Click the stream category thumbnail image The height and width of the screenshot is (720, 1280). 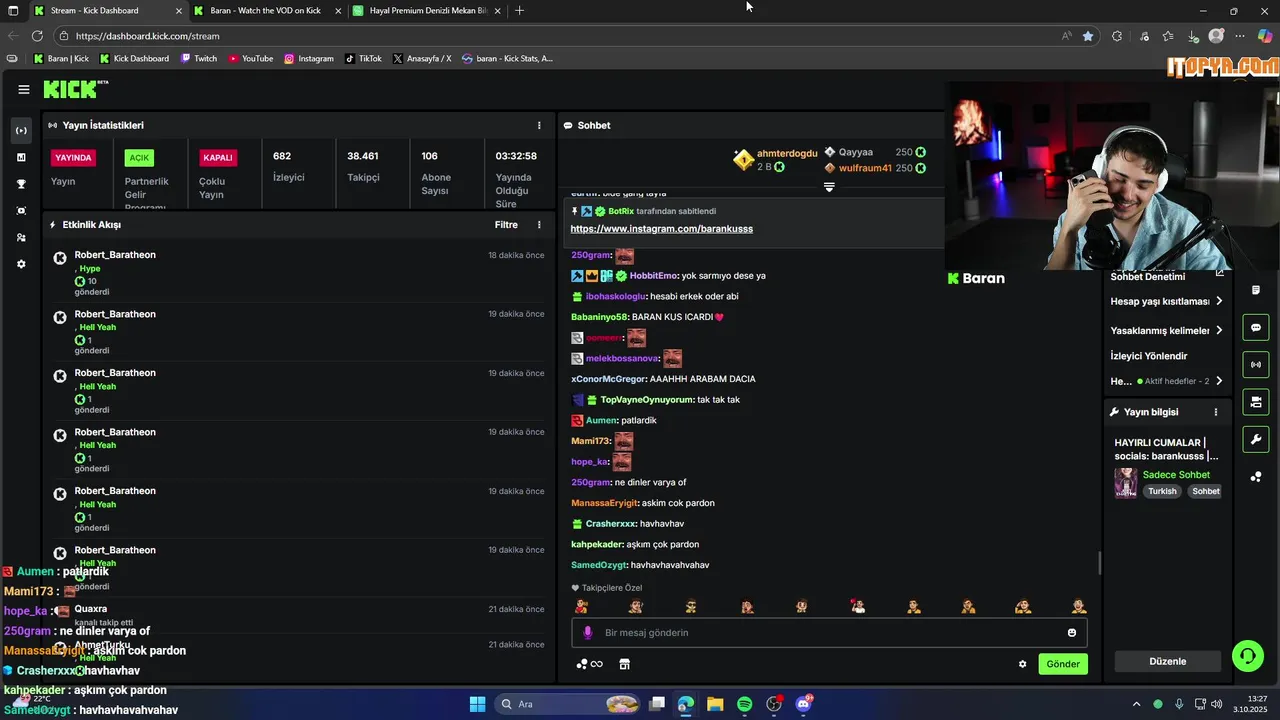[x=1126, y=483]
